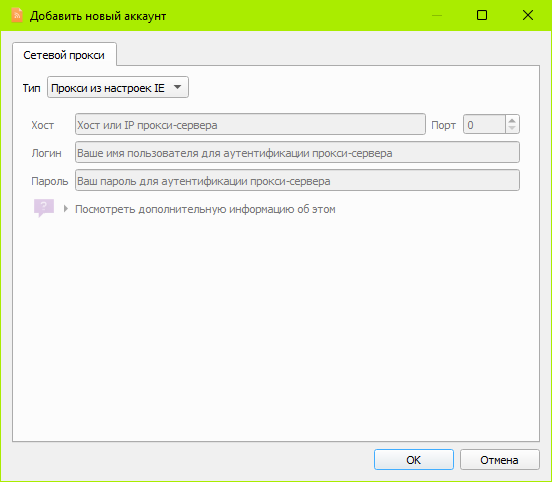Expand additional information disclosure triangle

coord(65,209)
